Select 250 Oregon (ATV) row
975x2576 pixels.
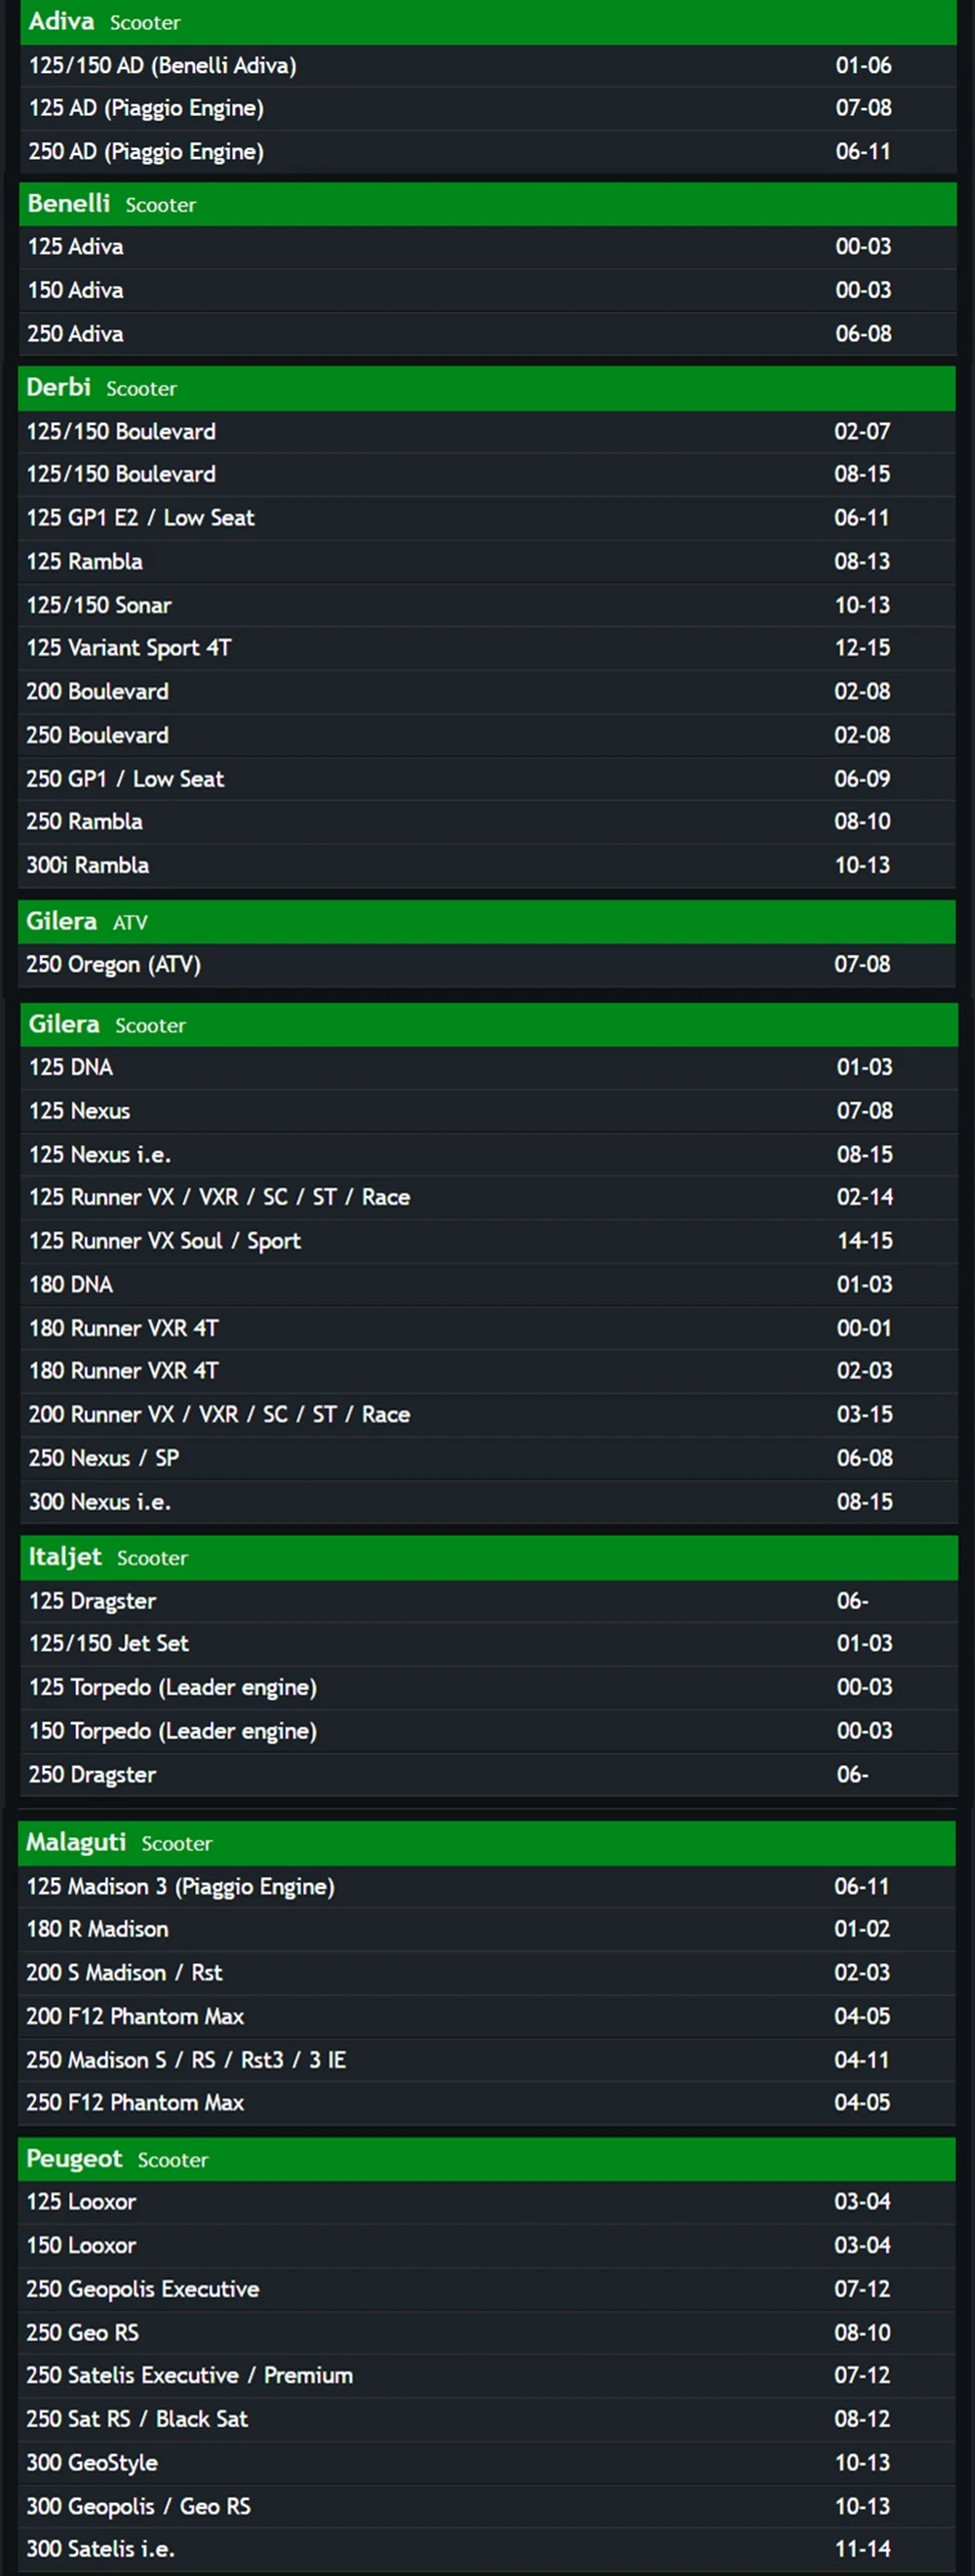pos(487,965)
